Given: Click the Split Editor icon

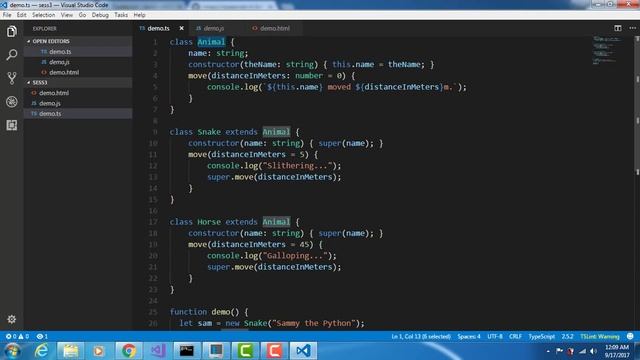Looking at the screenshot, I should point(618,28).
